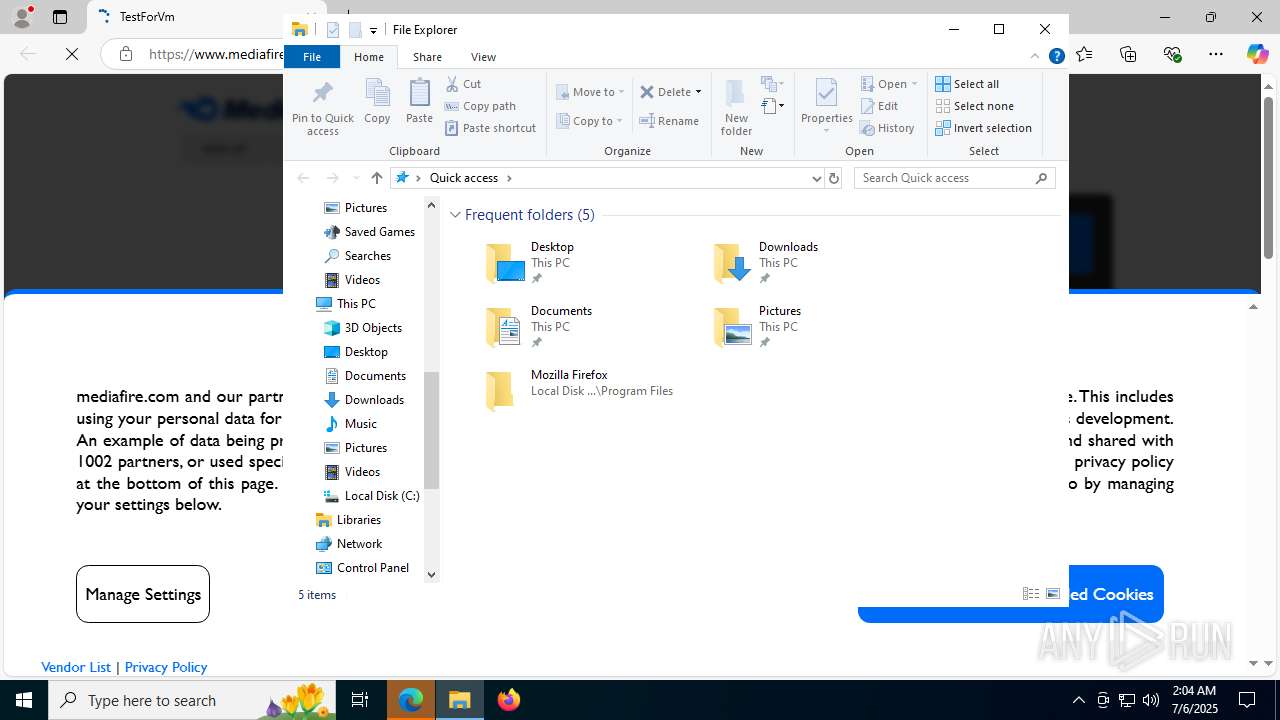The height and width of the screenshot is (720, 1280).
Task: Click taskbar search box
Action: 192,700
